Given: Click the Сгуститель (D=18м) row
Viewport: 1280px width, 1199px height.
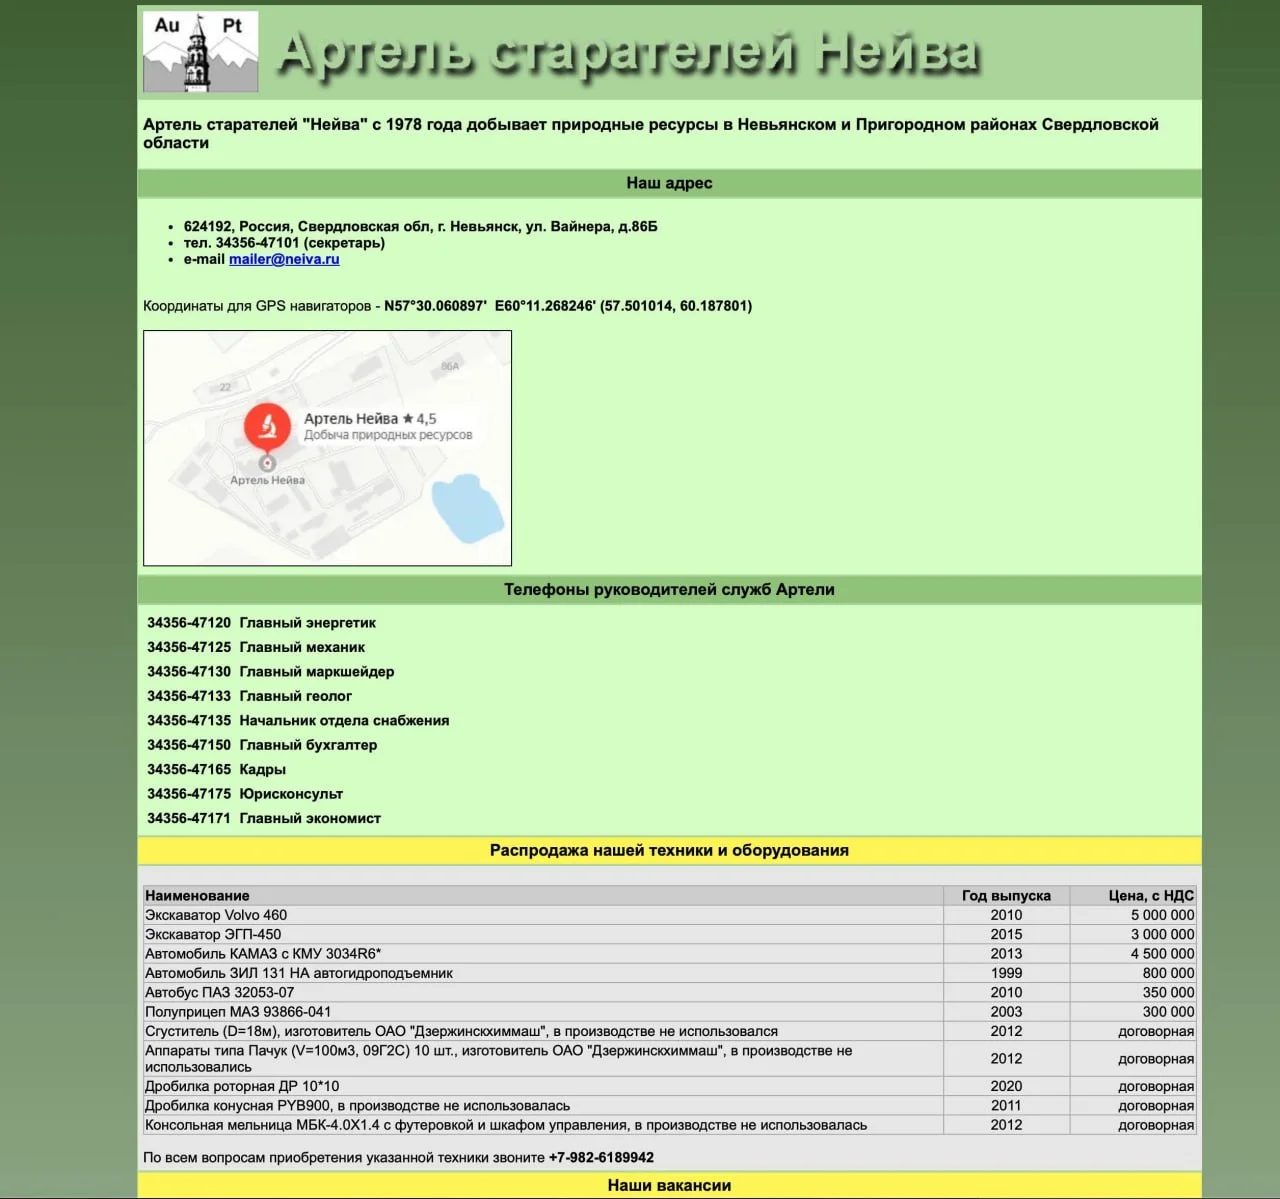Looking at the screenshot, I should pos(669,1032).
